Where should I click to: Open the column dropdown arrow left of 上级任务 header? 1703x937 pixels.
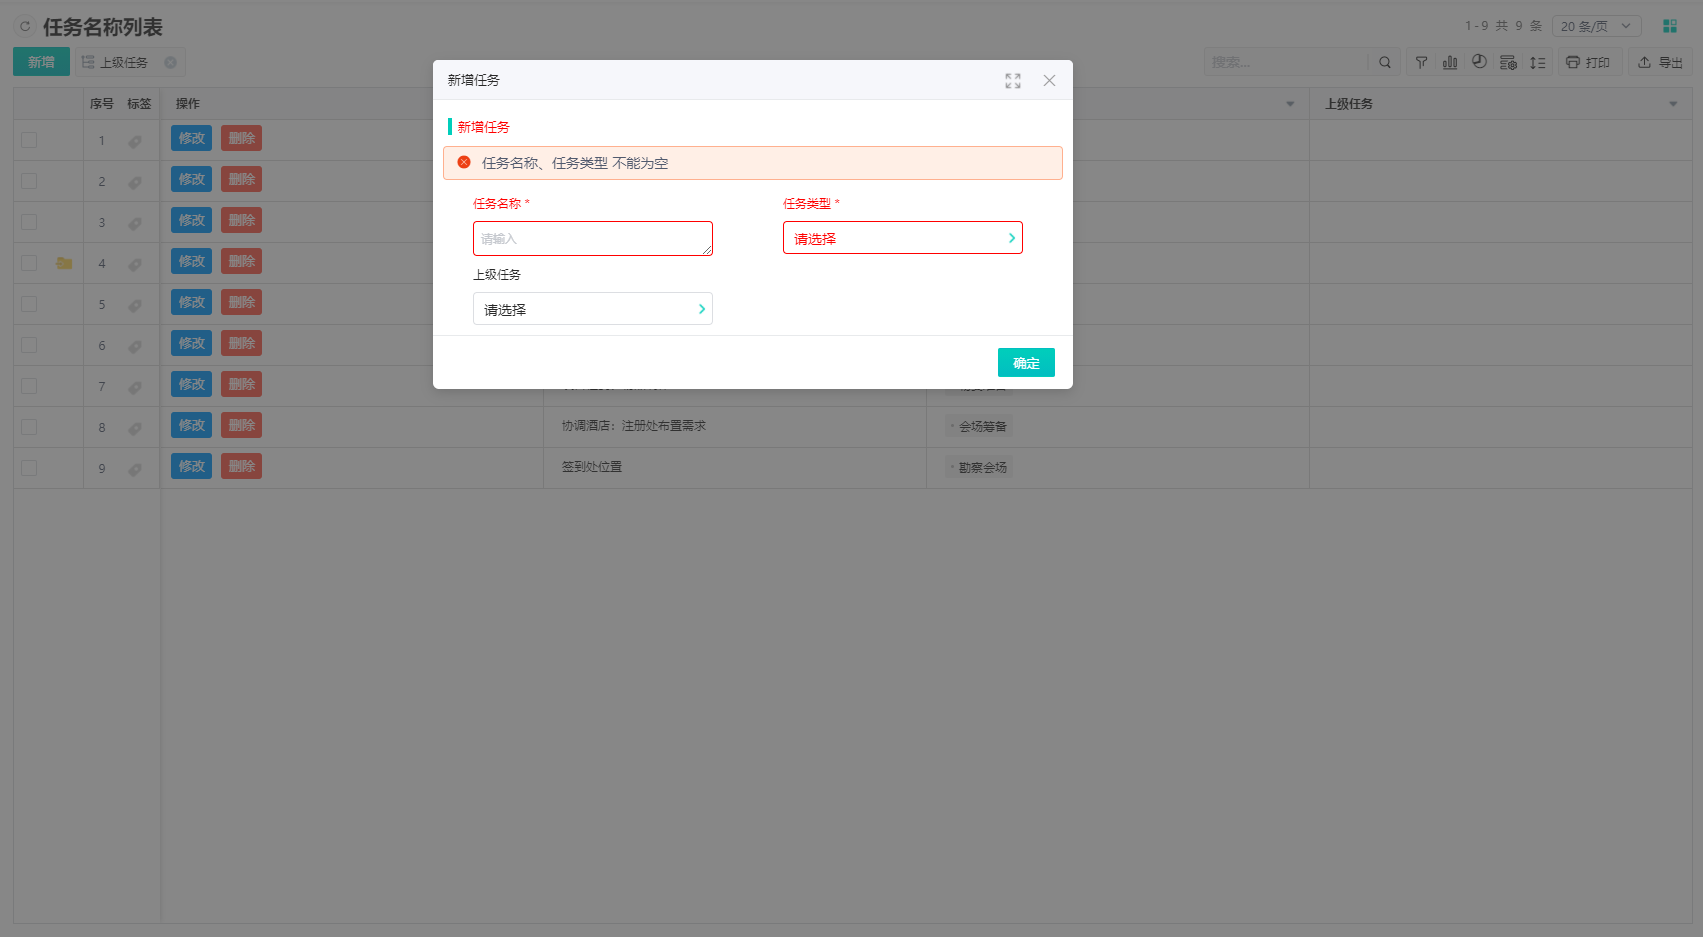tap(1290, 104)
